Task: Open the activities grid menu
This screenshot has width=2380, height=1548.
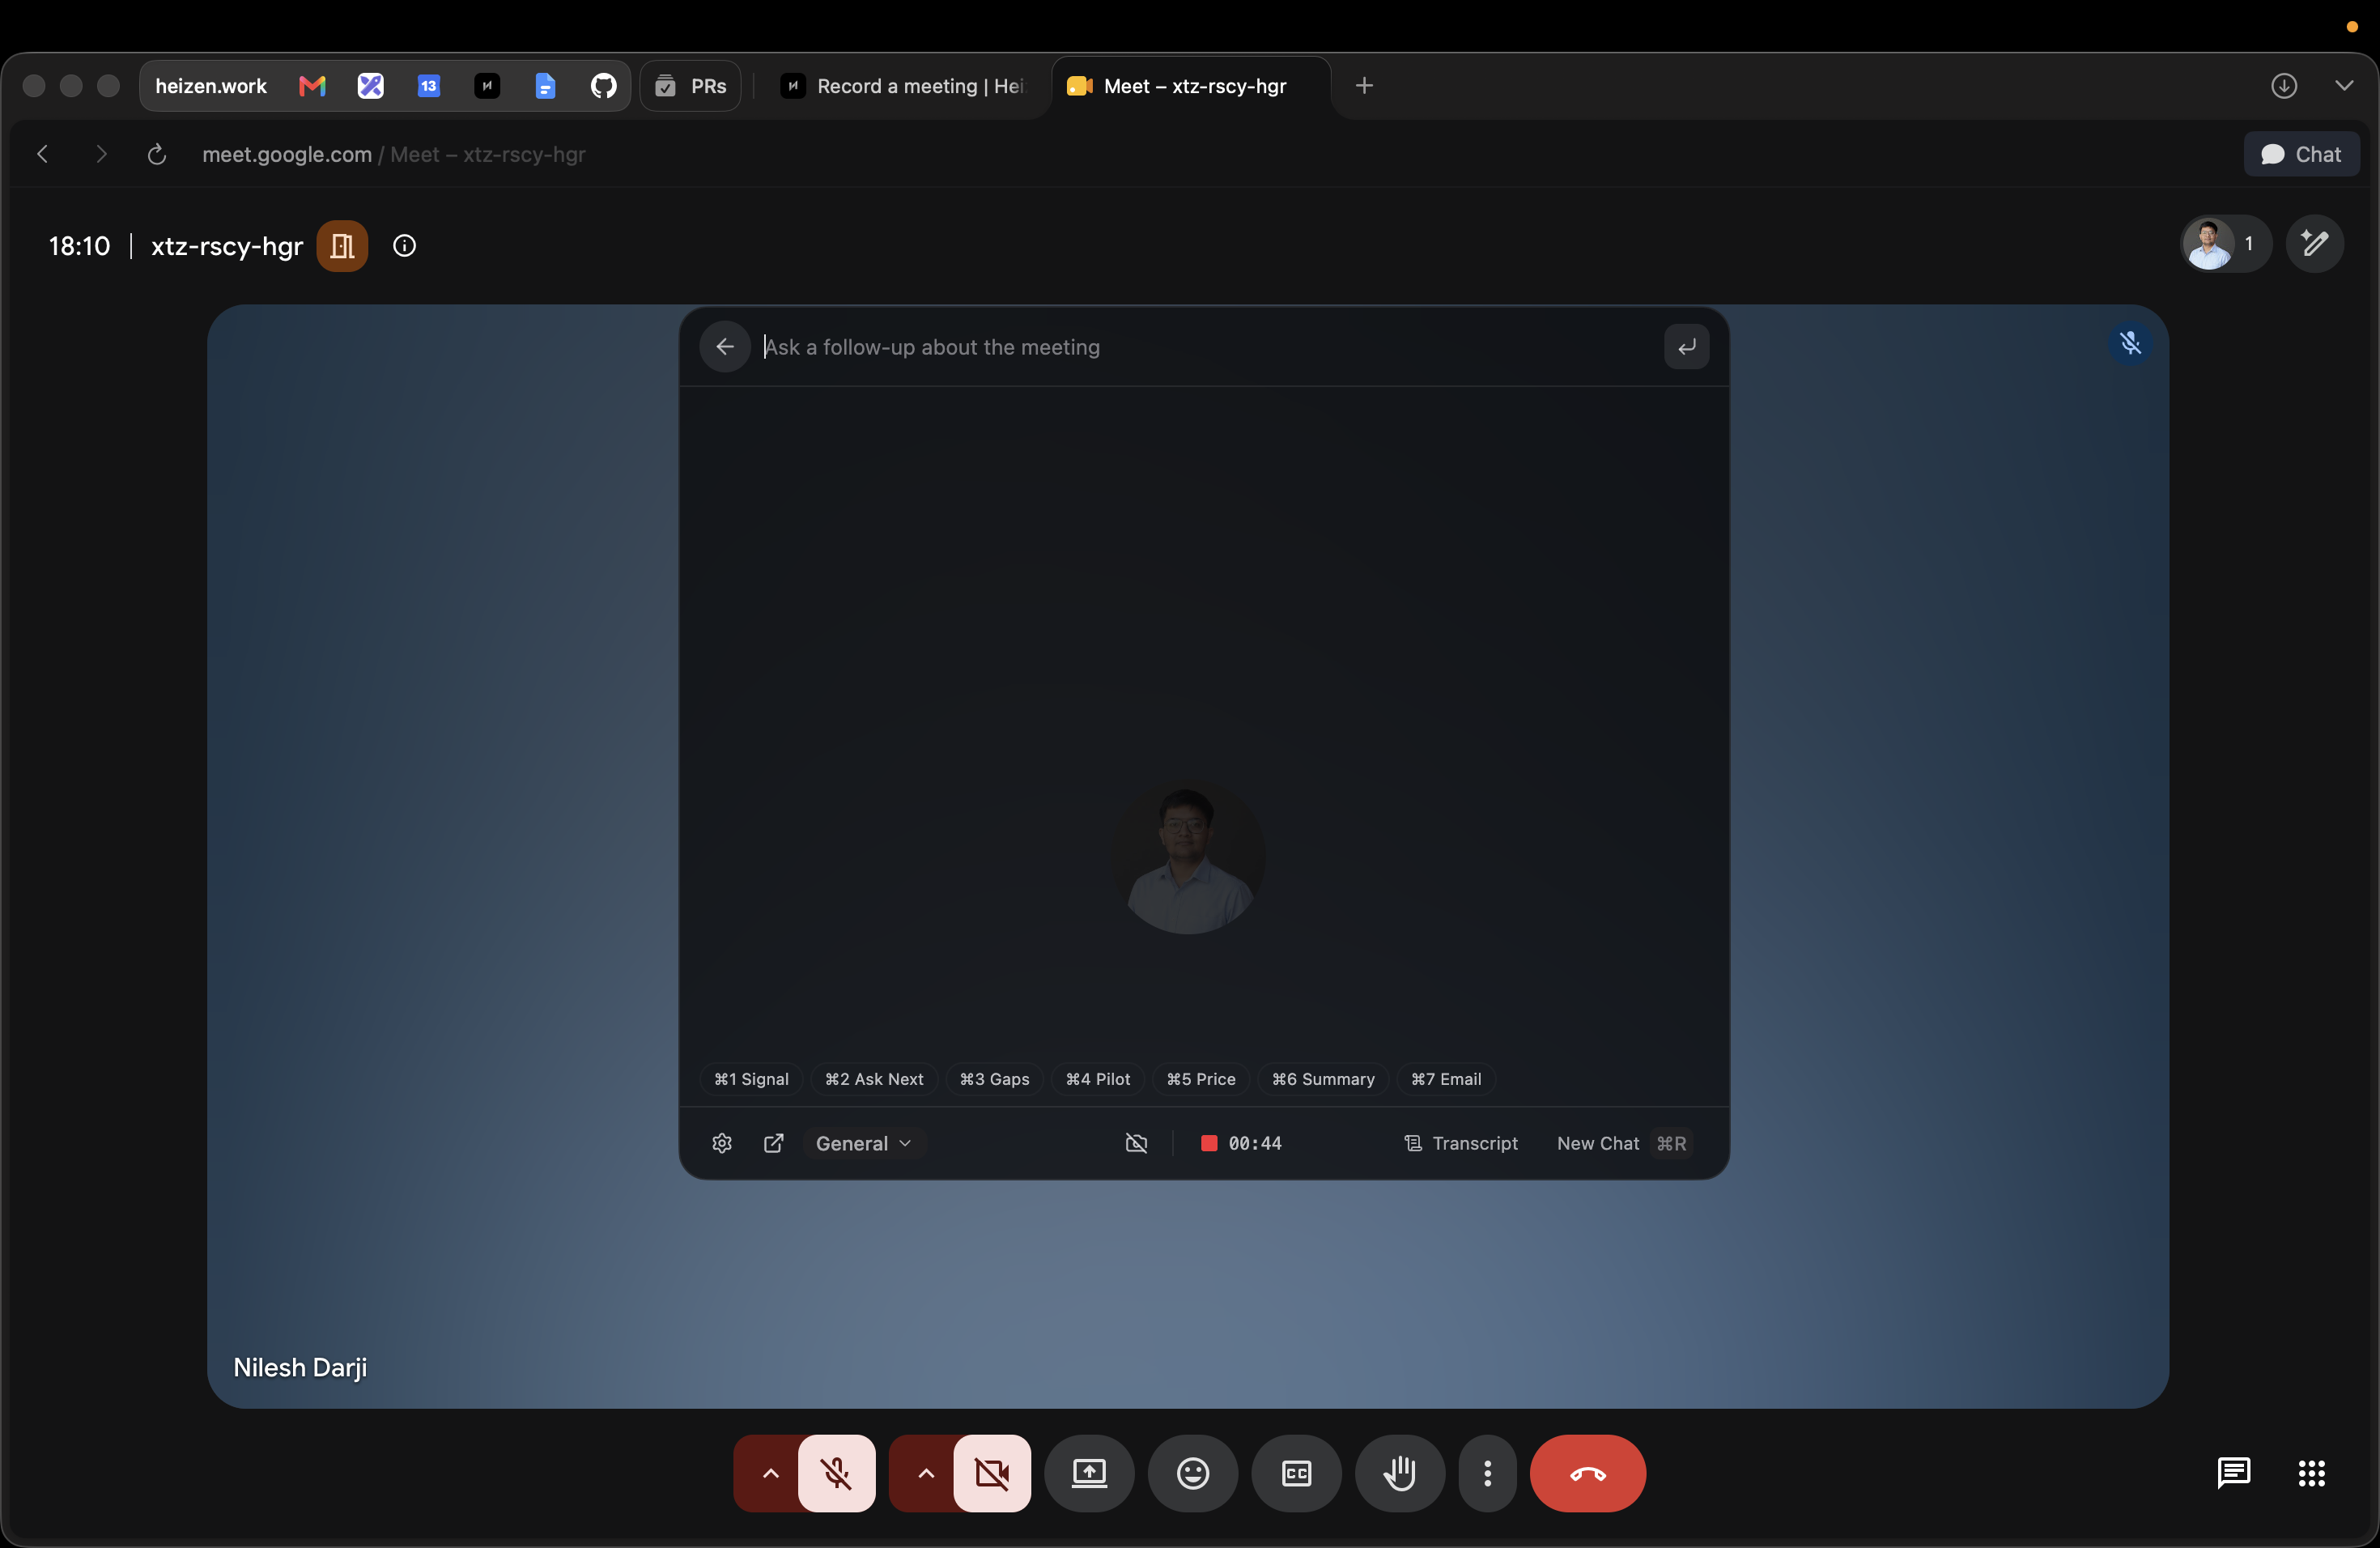Action: tap(2311, 1473)
